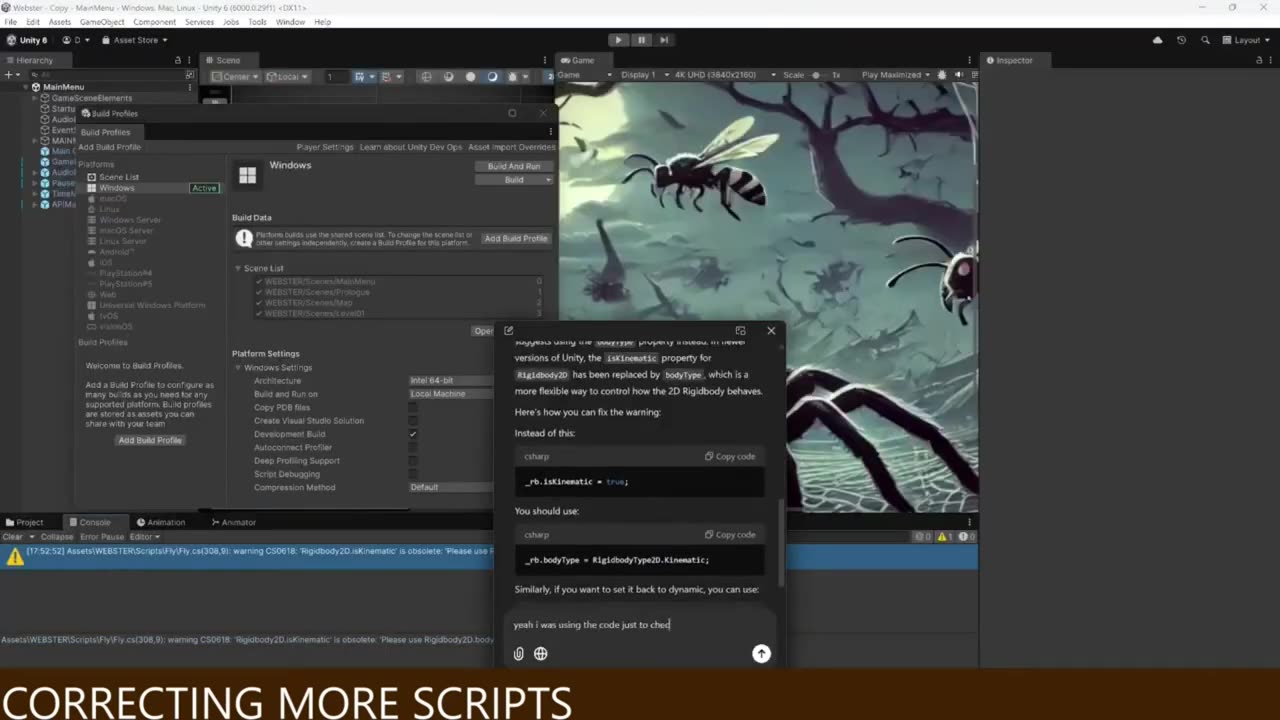Viewport: 1280px width, 720px height.
Task: Toggle the Development Build checkbox
Action: coord(413,434)
